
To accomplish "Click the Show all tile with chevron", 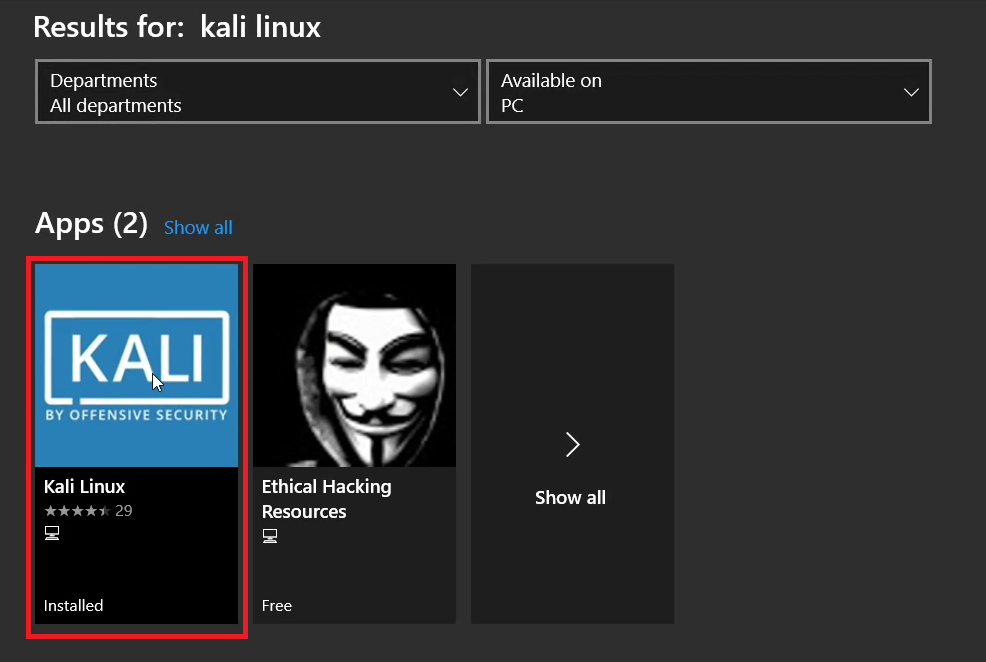I will pyautogui.click(x=572, y=444).
